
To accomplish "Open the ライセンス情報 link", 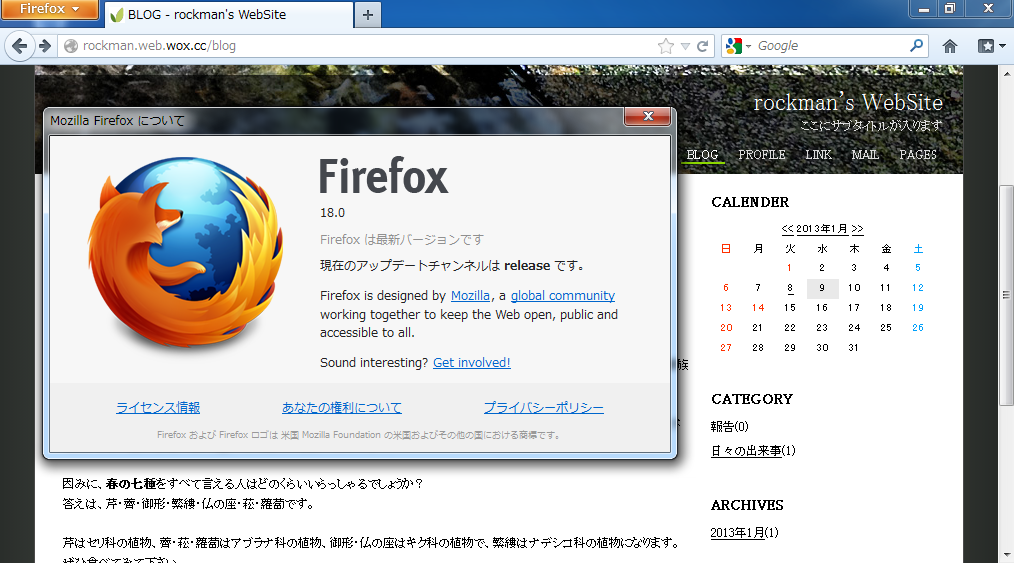I will [x=158, y=408].
